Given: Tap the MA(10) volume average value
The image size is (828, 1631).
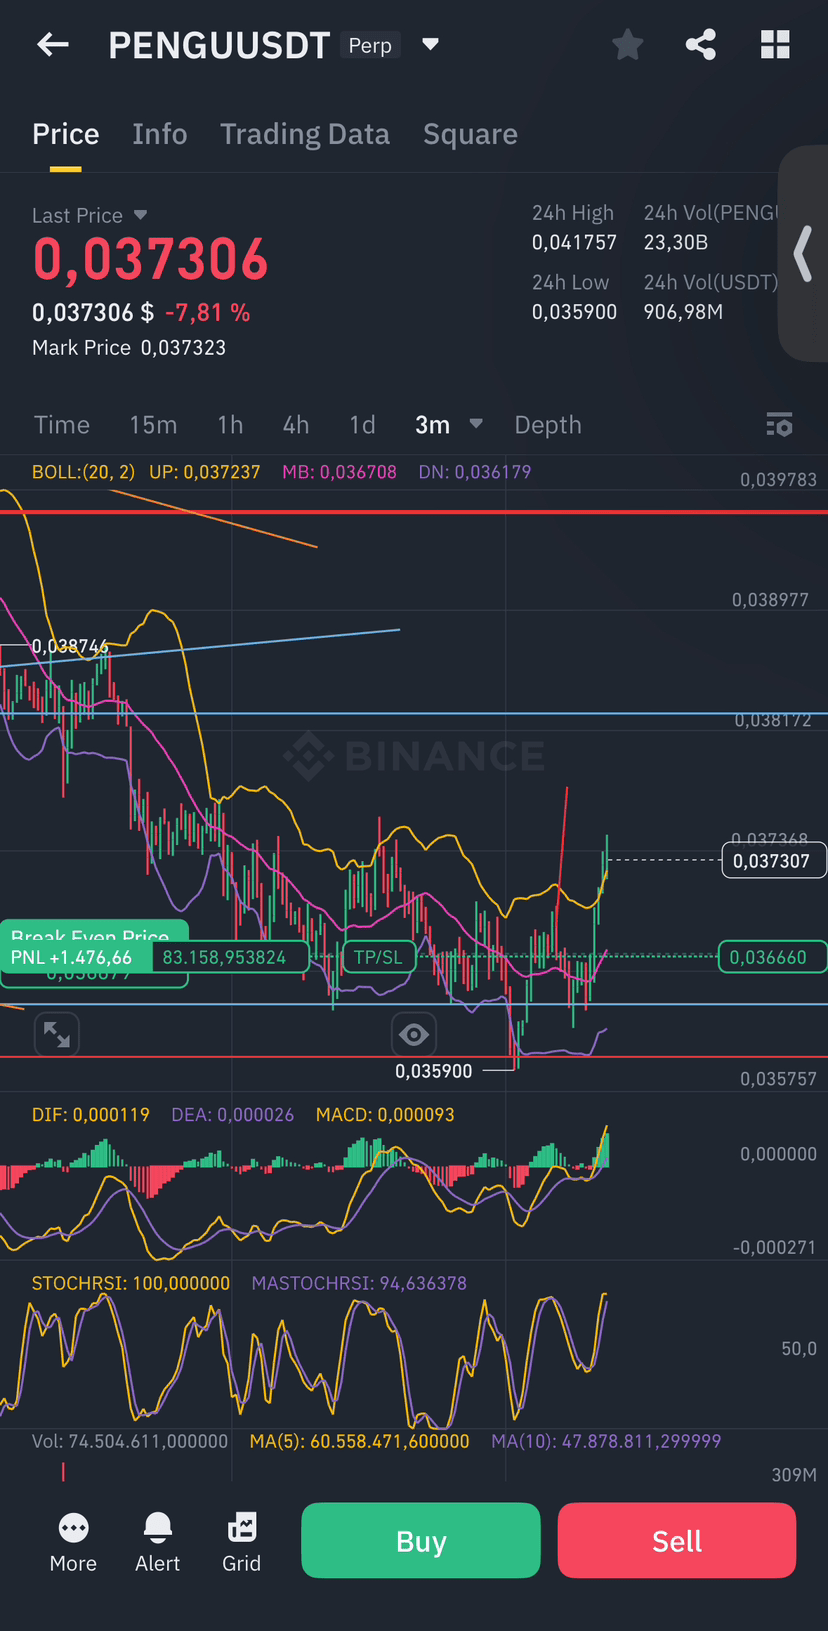Looking at the screenshot, I should [x=606, y=1441].
